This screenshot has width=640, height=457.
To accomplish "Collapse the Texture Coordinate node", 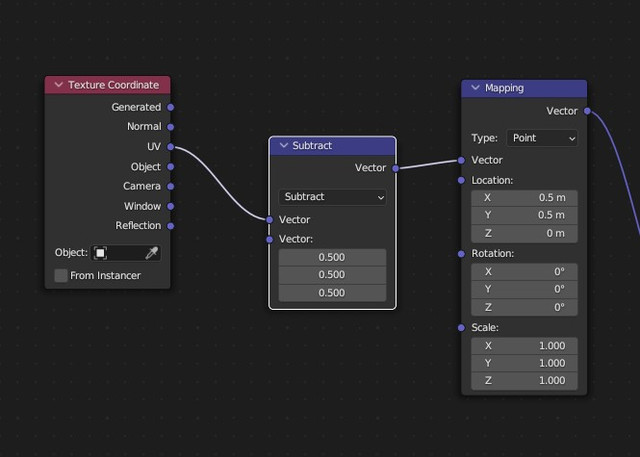I will 58,84.
